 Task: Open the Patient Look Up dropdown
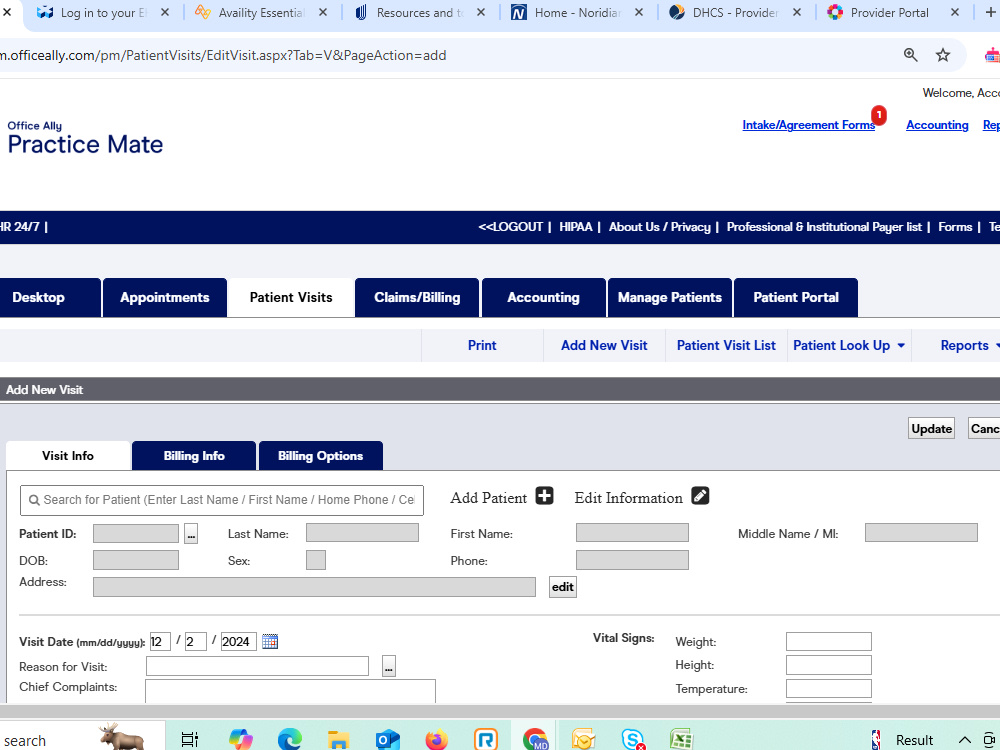(849, 346)
